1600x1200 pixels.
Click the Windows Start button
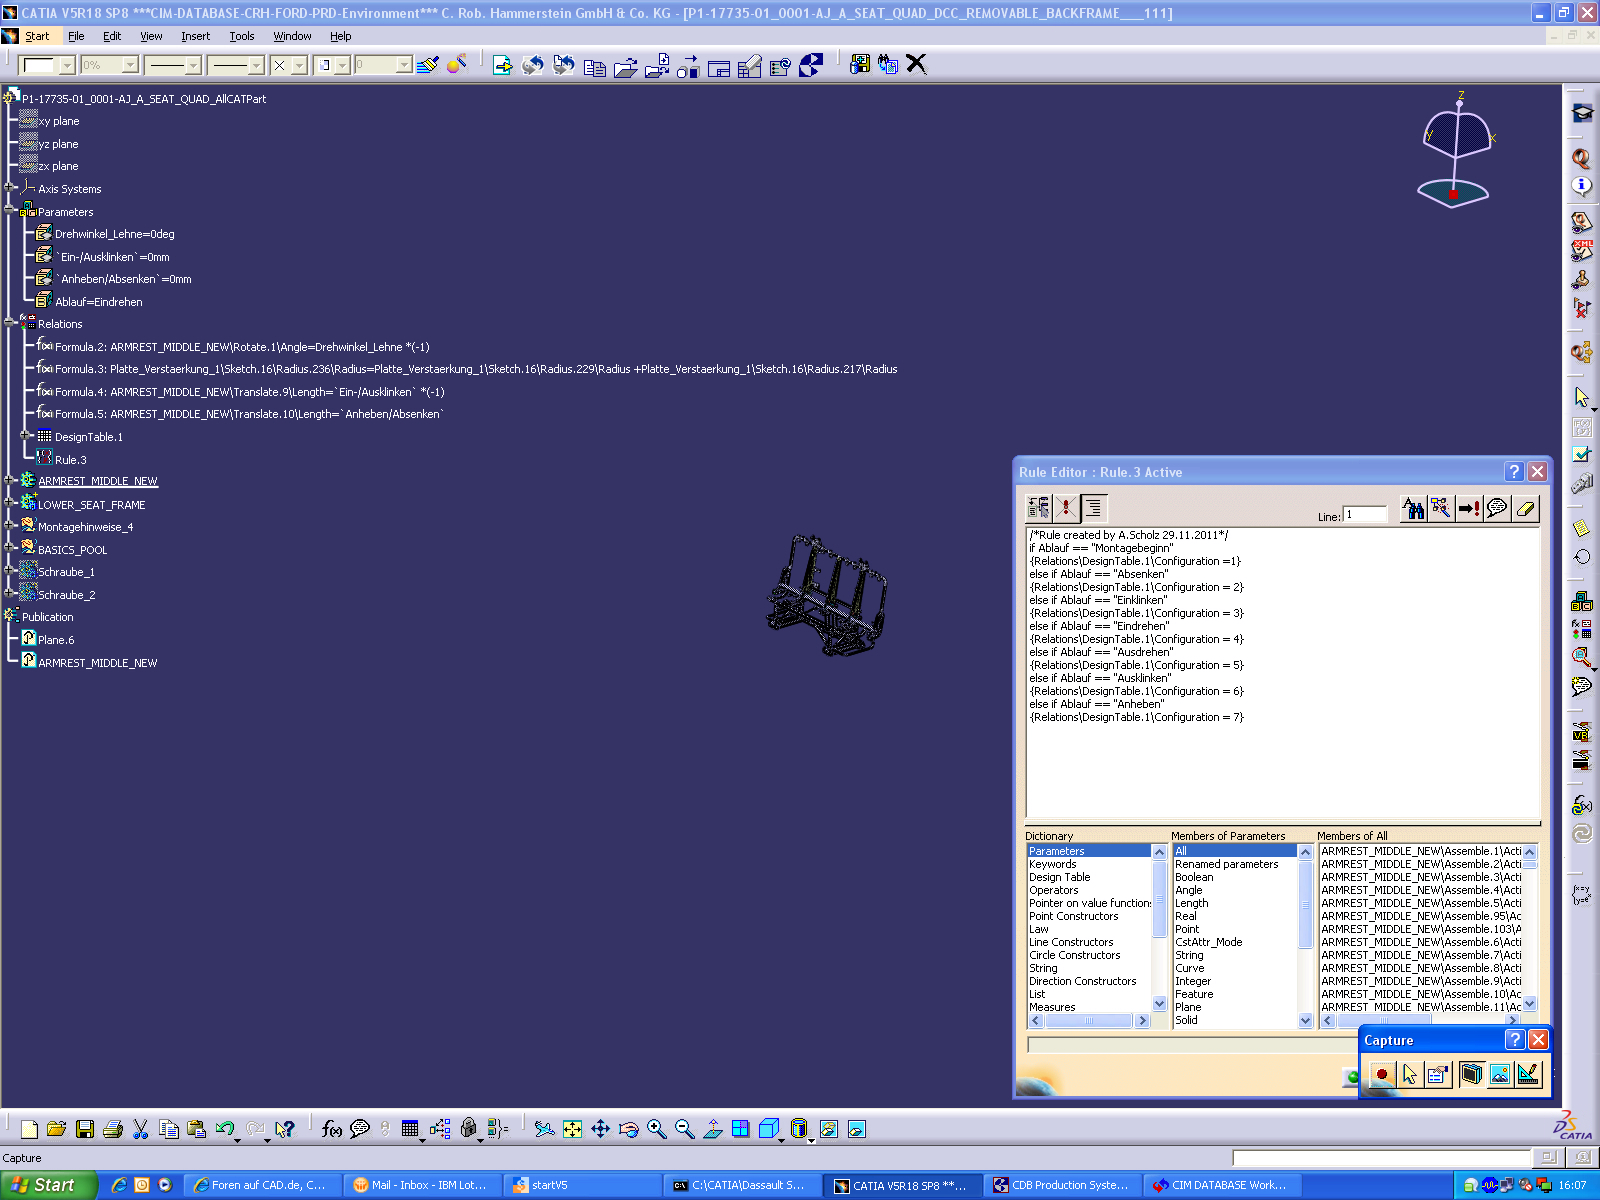coord(48,1185)
